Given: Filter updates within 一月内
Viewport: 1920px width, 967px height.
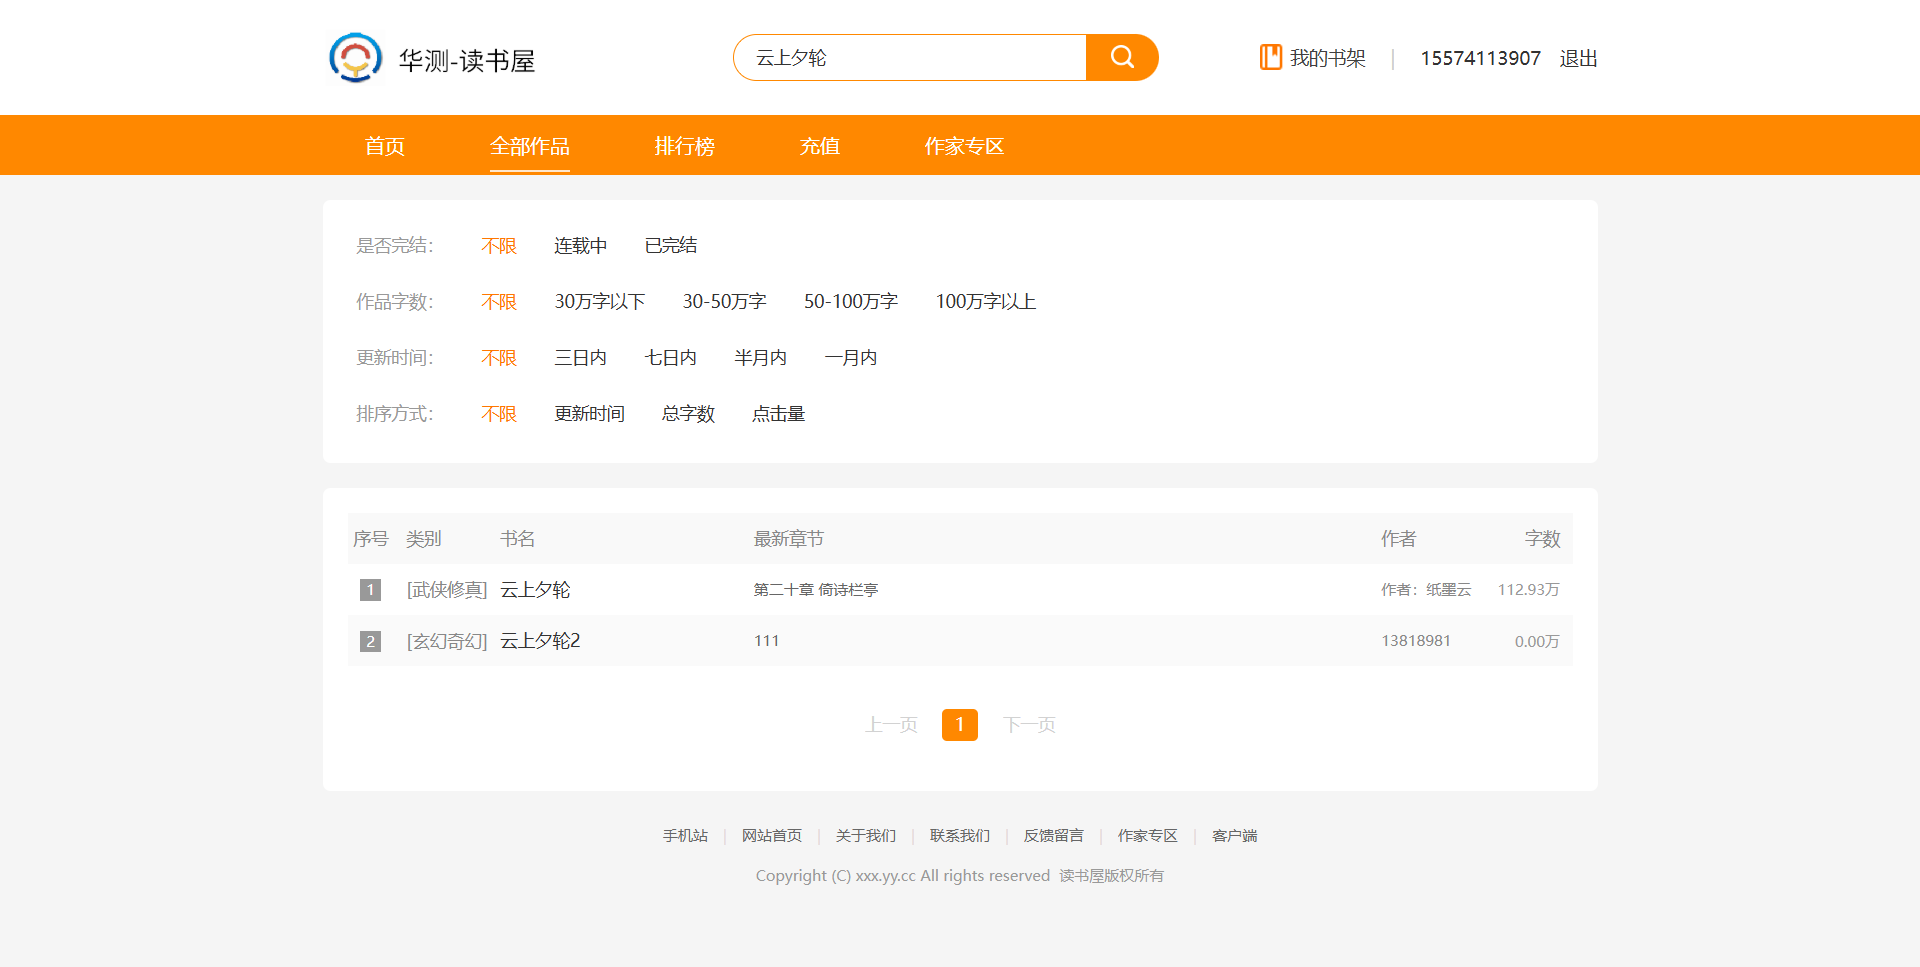Looking at the screenshot, I should [x=851, y=358].
